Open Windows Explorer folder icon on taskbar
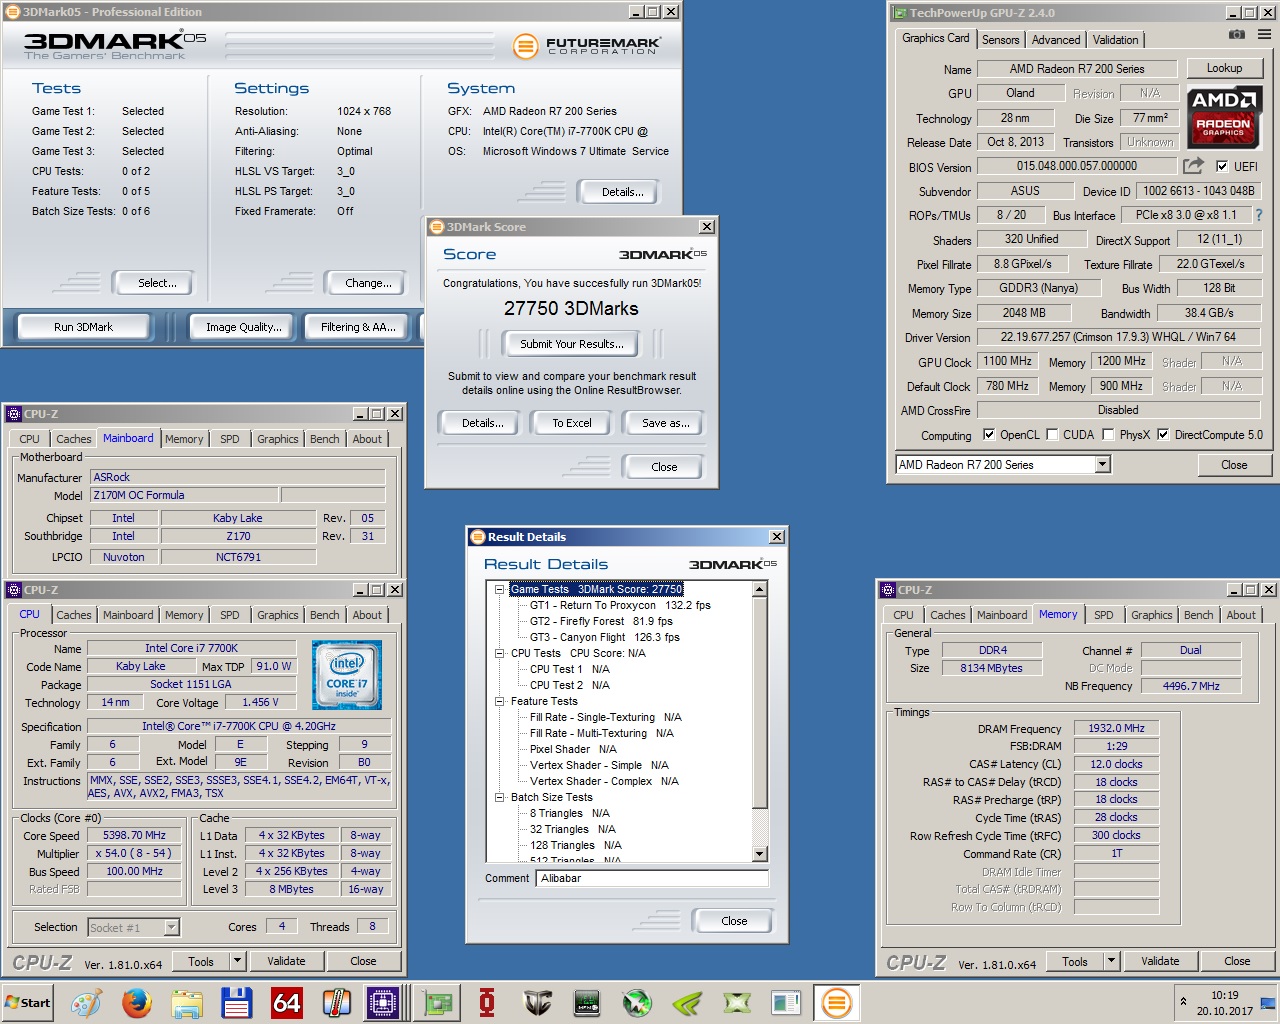 point(186,1003)
